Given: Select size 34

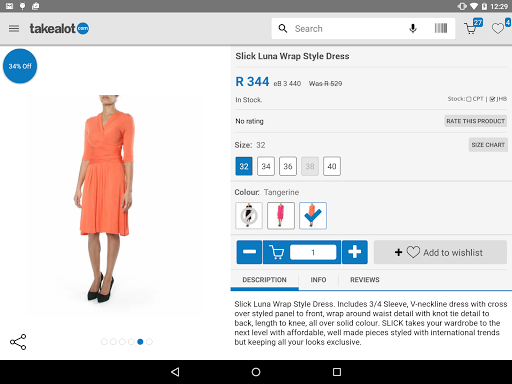Looking at the screenshot, I should pyautogui.click(x=266, y=166).
